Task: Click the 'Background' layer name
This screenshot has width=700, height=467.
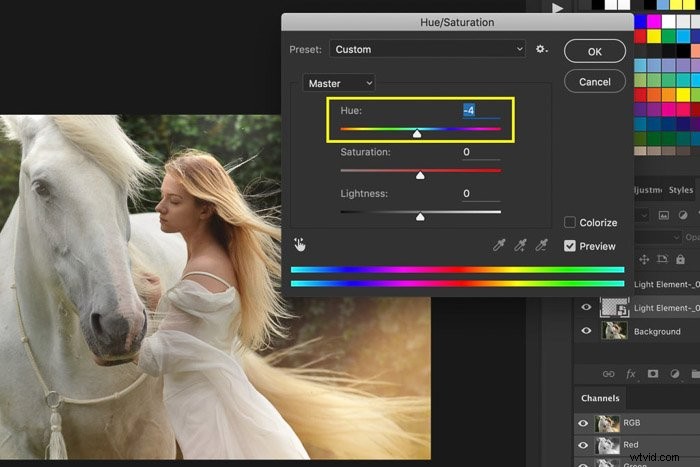Action: tap(657, 331)
